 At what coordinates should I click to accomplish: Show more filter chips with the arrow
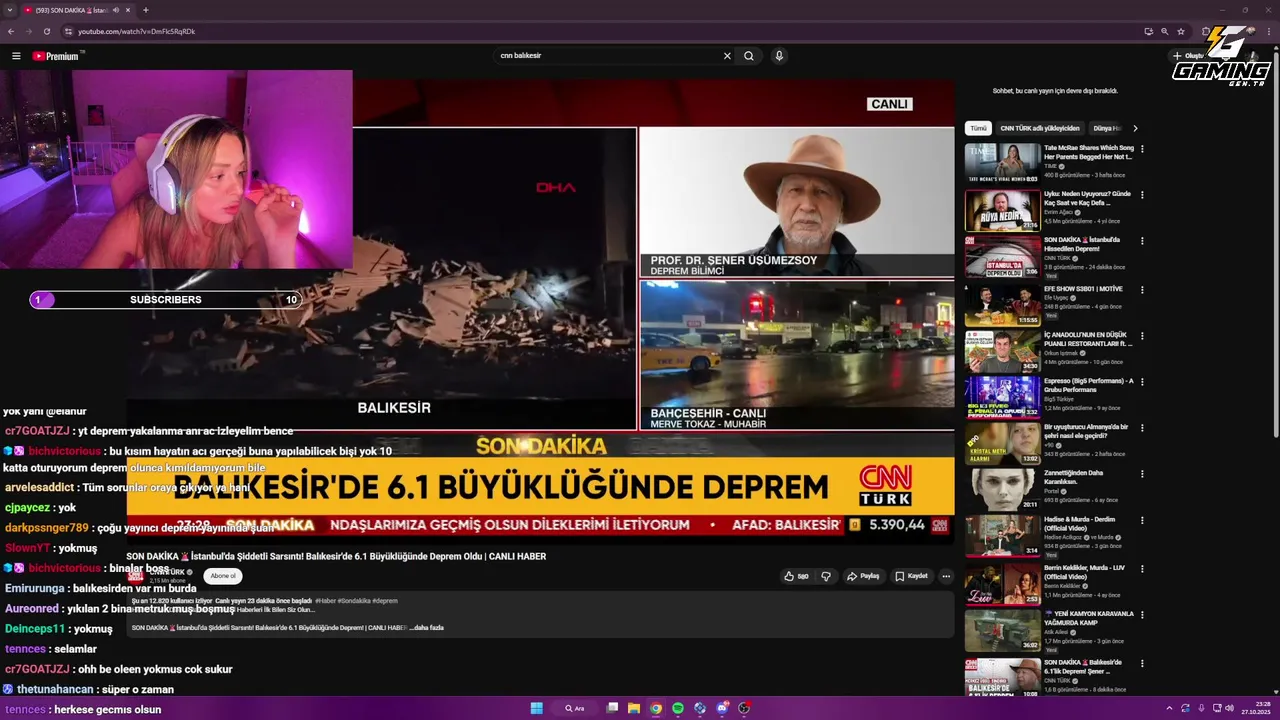point(1135,128)
